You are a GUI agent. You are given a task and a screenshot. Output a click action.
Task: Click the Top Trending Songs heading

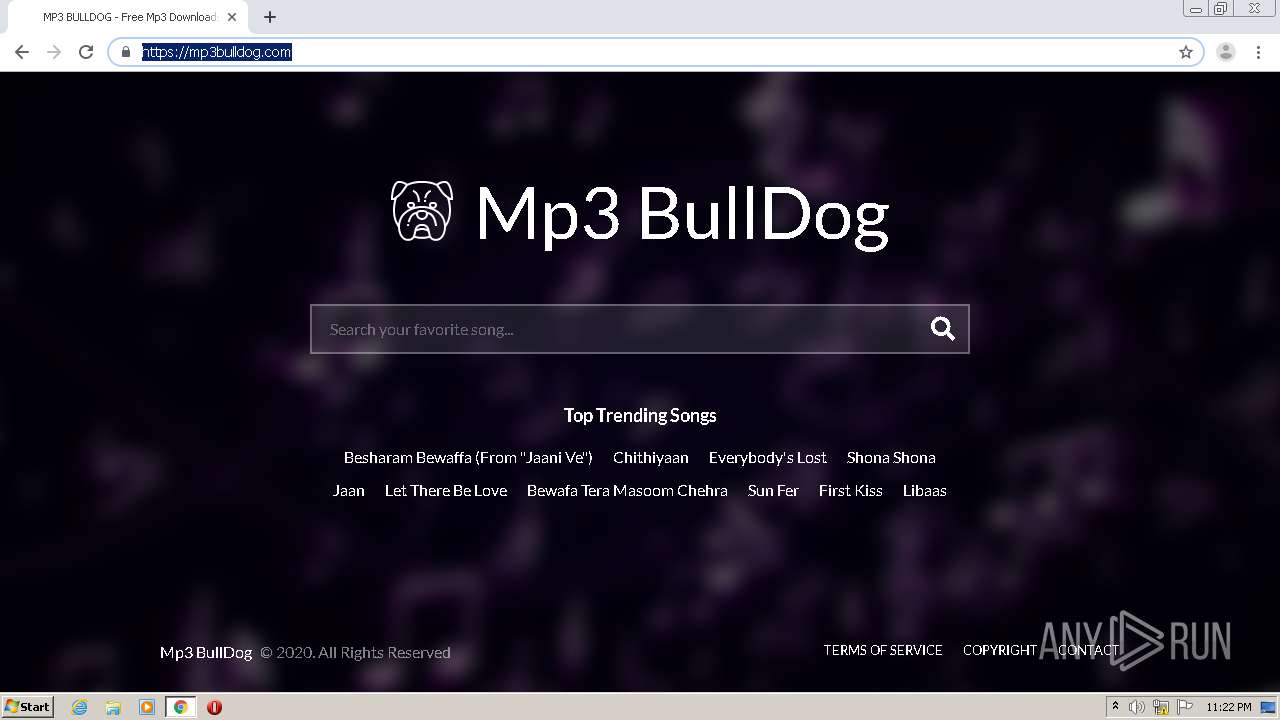click(640, 415)
